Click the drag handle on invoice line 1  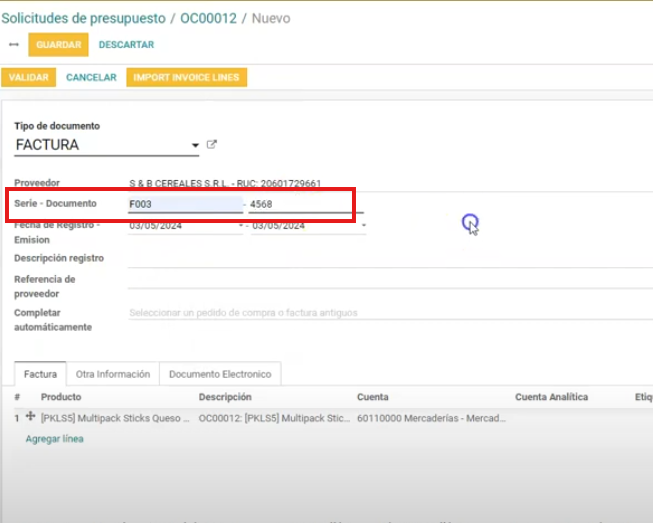(29, 417)
